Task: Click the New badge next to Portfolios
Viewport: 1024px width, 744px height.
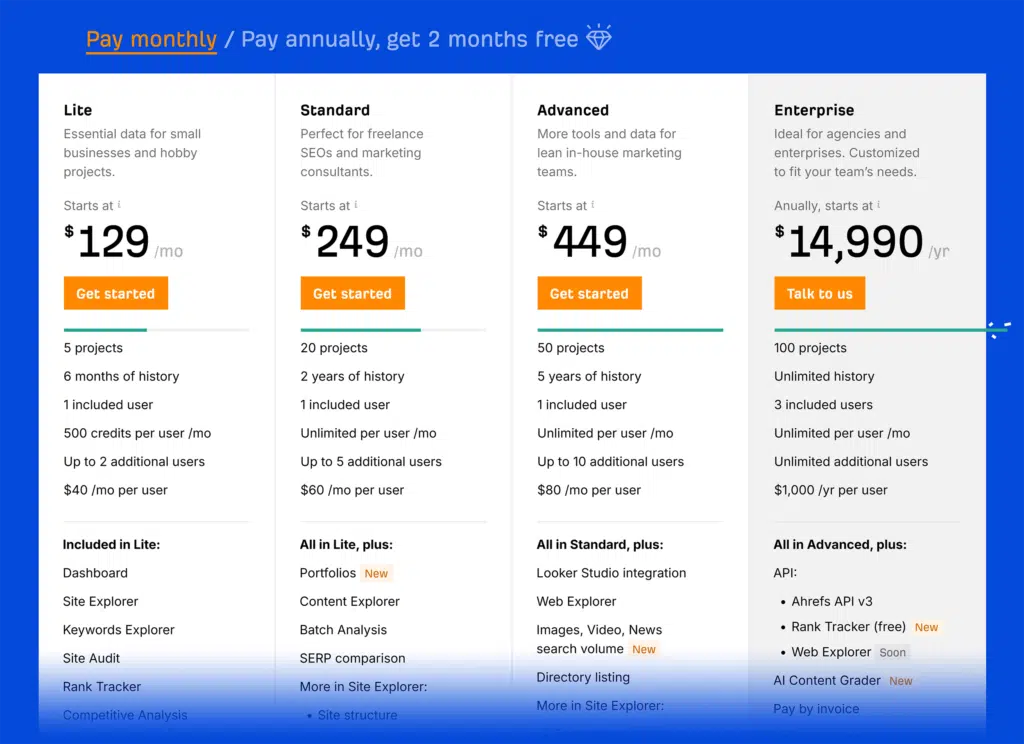Action: (376, 573)
